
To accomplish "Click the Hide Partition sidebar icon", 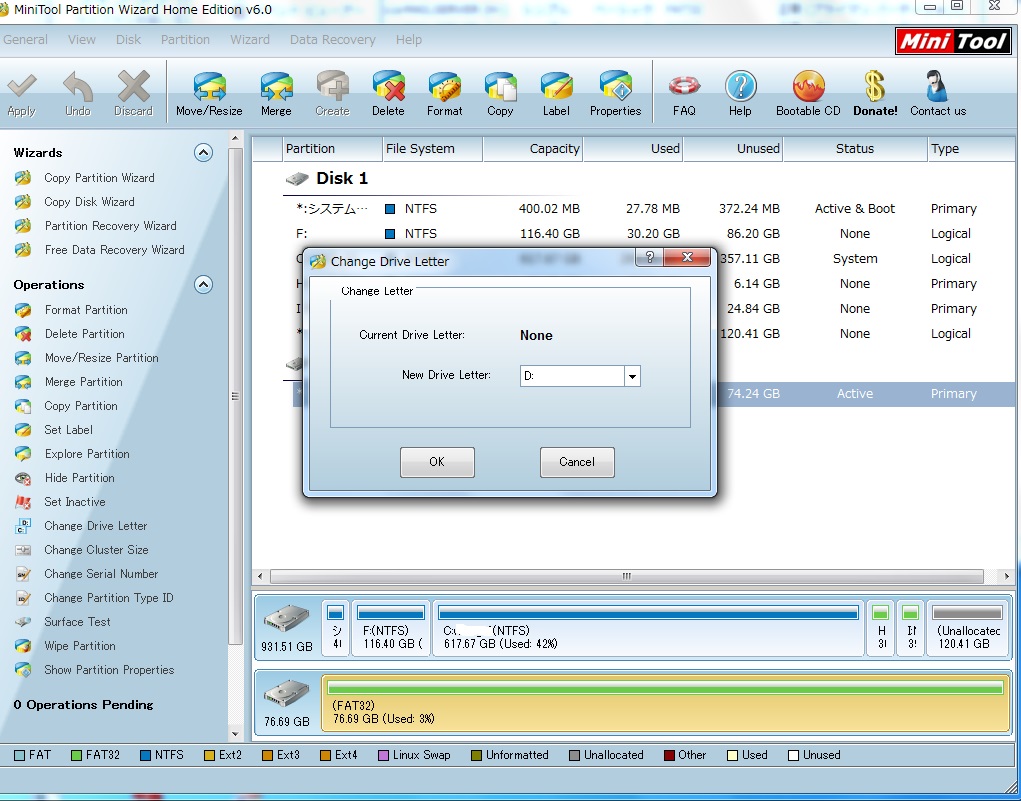I will coord(23,478).
